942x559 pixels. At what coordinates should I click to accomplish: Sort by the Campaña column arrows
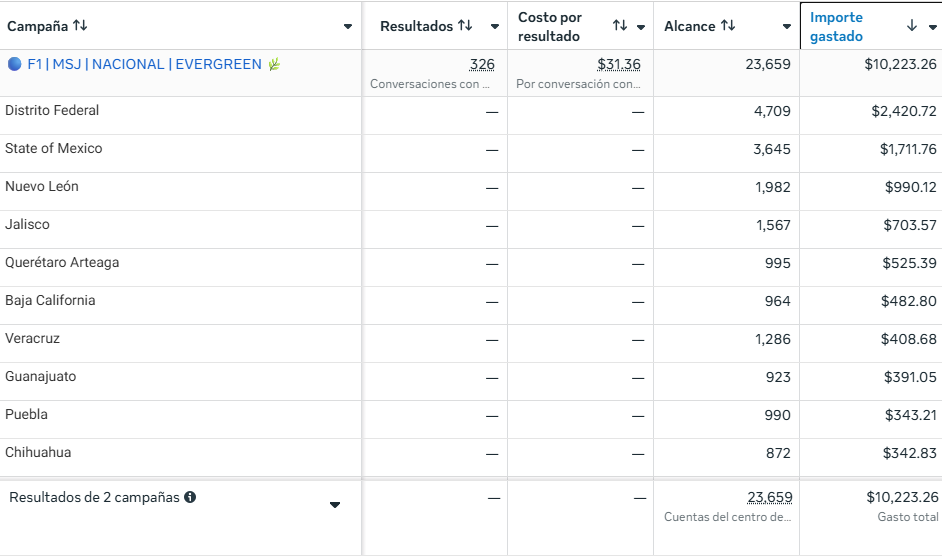[x=80, y=26]
